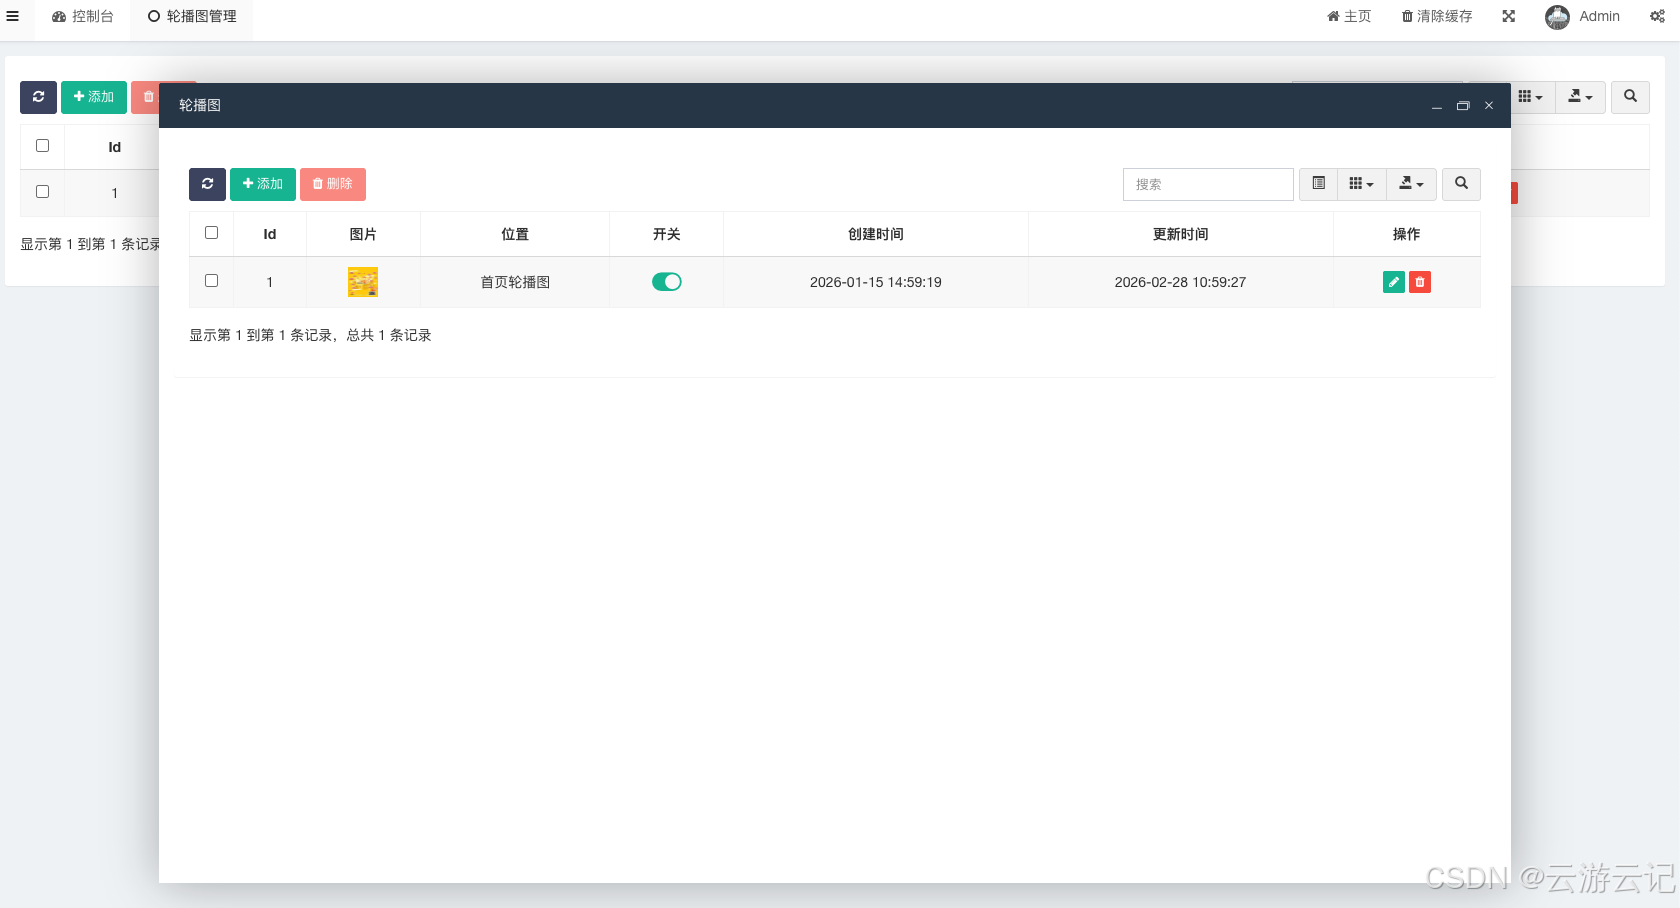Check the row checkbox for Id 1

[211, 281]
